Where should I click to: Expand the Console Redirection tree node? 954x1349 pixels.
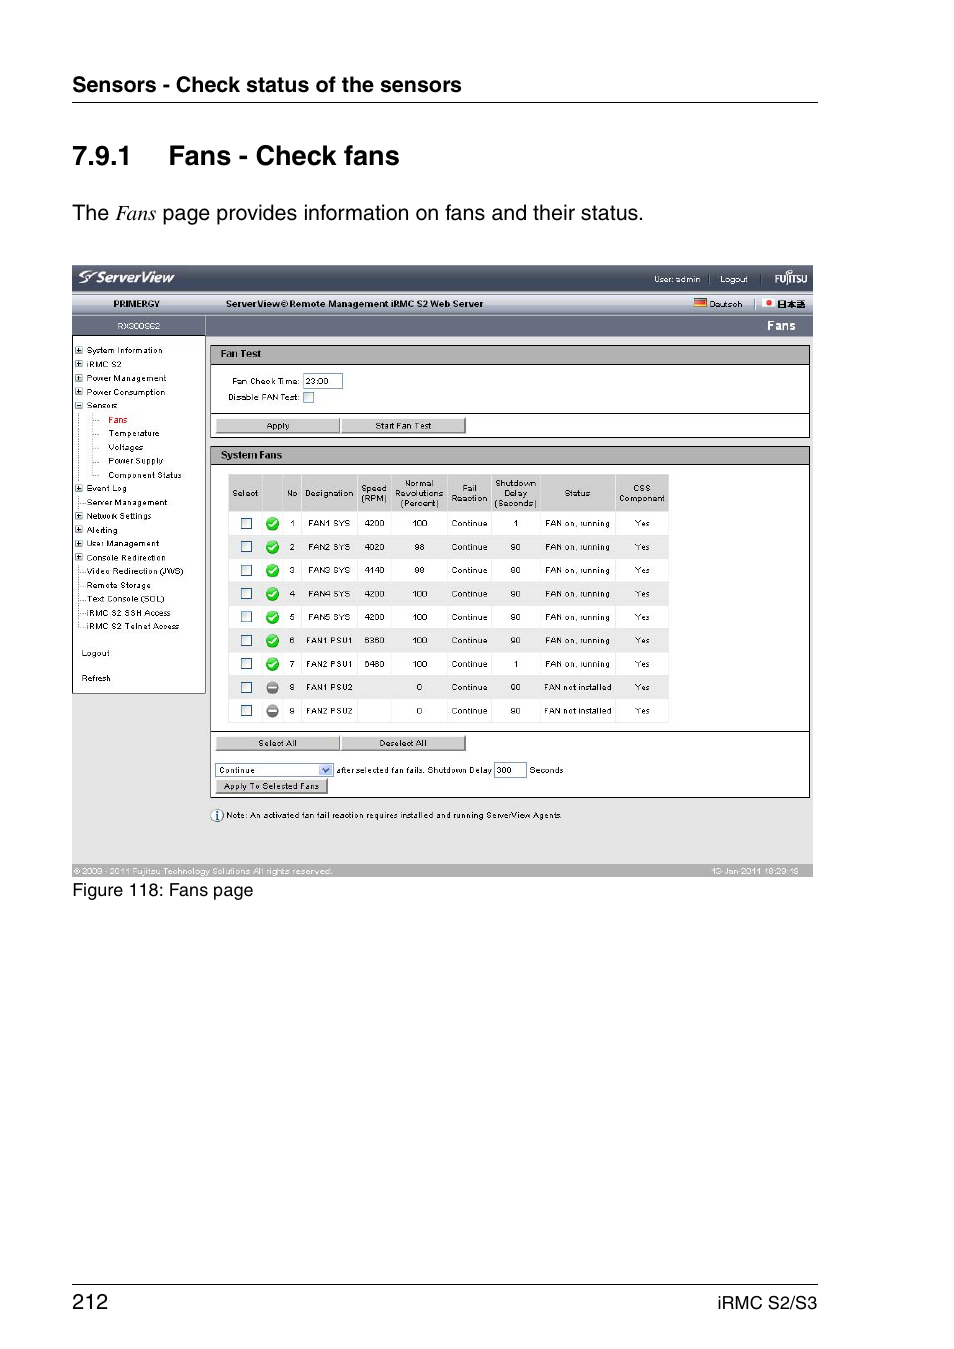point(79,558)
